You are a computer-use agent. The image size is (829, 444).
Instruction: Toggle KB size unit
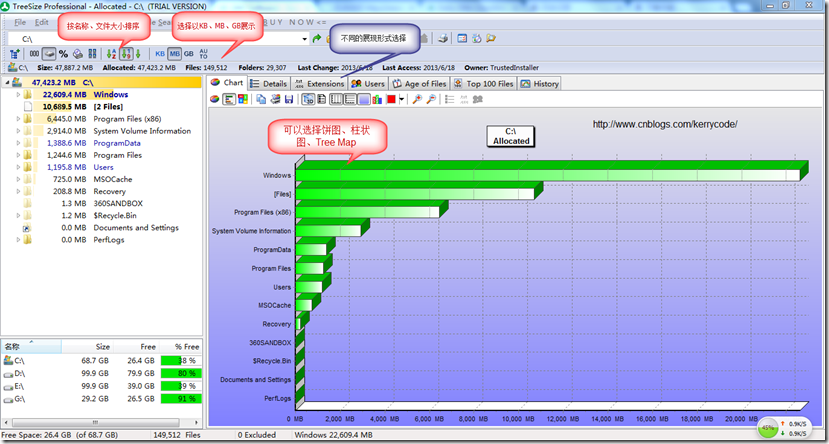[160, 53]
